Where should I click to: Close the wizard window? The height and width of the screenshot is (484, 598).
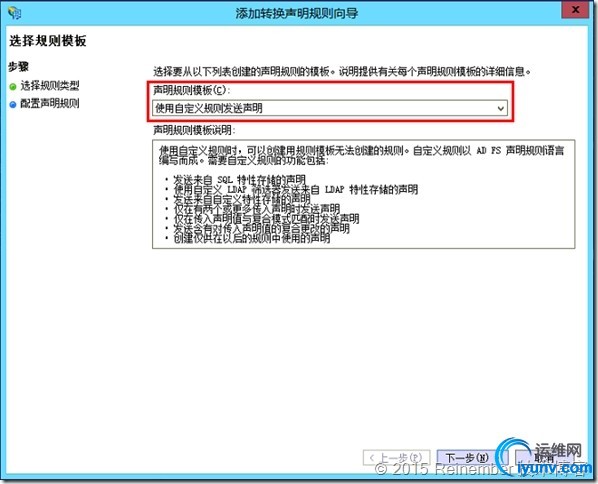point(575,10)
